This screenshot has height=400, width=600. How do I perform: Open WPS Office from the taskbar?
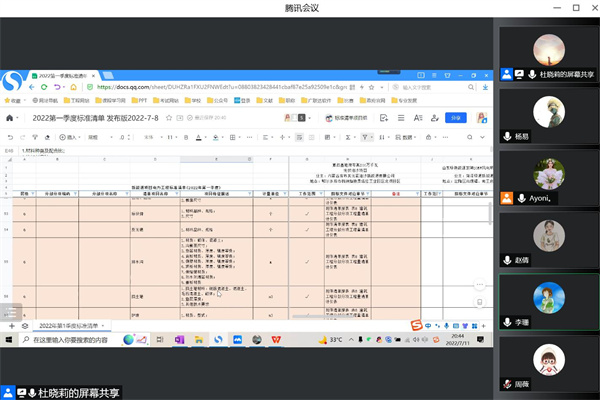click(x=276, y=341)
